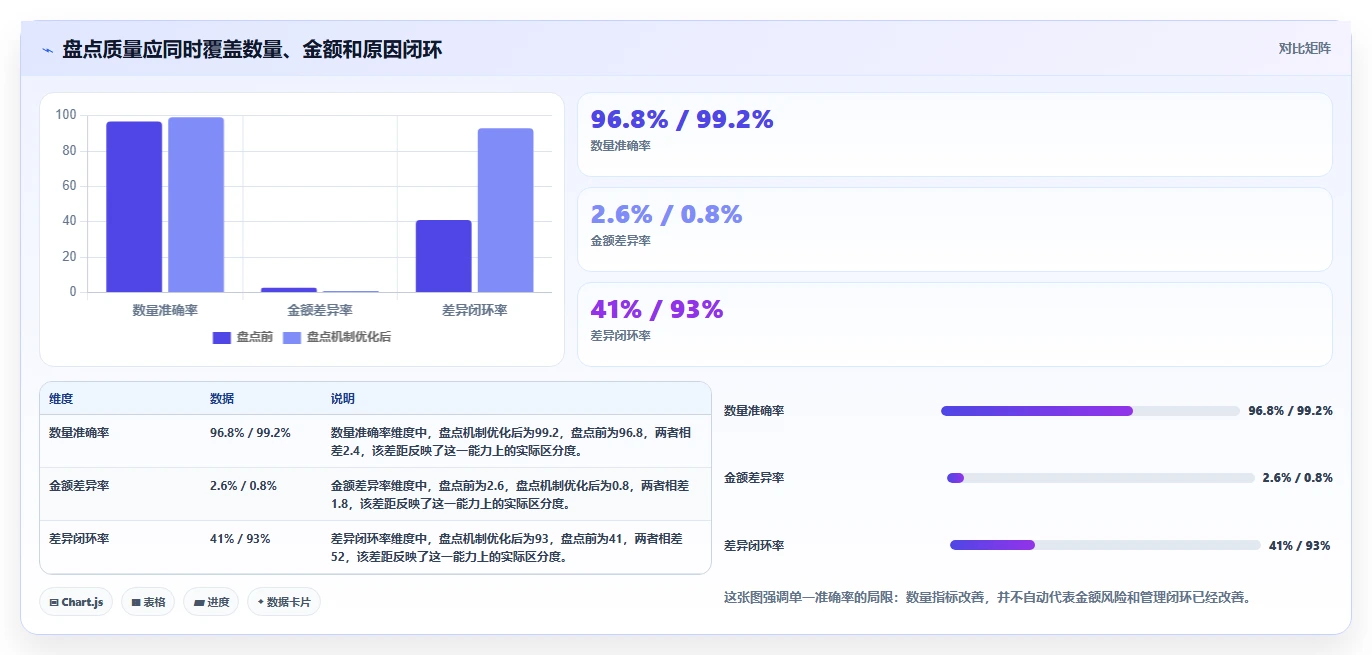Click the 差异闭环率 progress bar
The width and height of the screenshot is (1372, 655).
click(x=1105, y=545)
